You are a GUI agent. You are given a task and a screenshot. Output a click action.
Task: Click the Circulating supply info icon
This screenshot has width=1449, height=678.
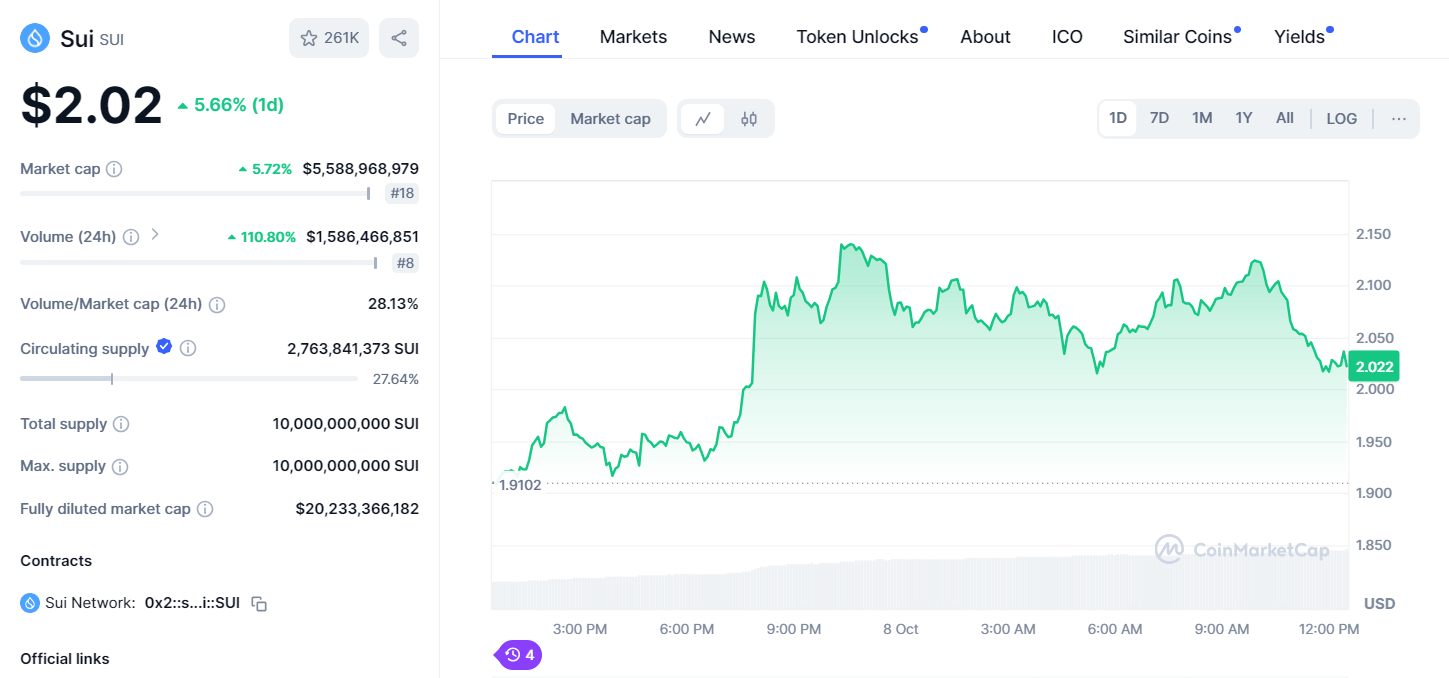pos(187,349)
